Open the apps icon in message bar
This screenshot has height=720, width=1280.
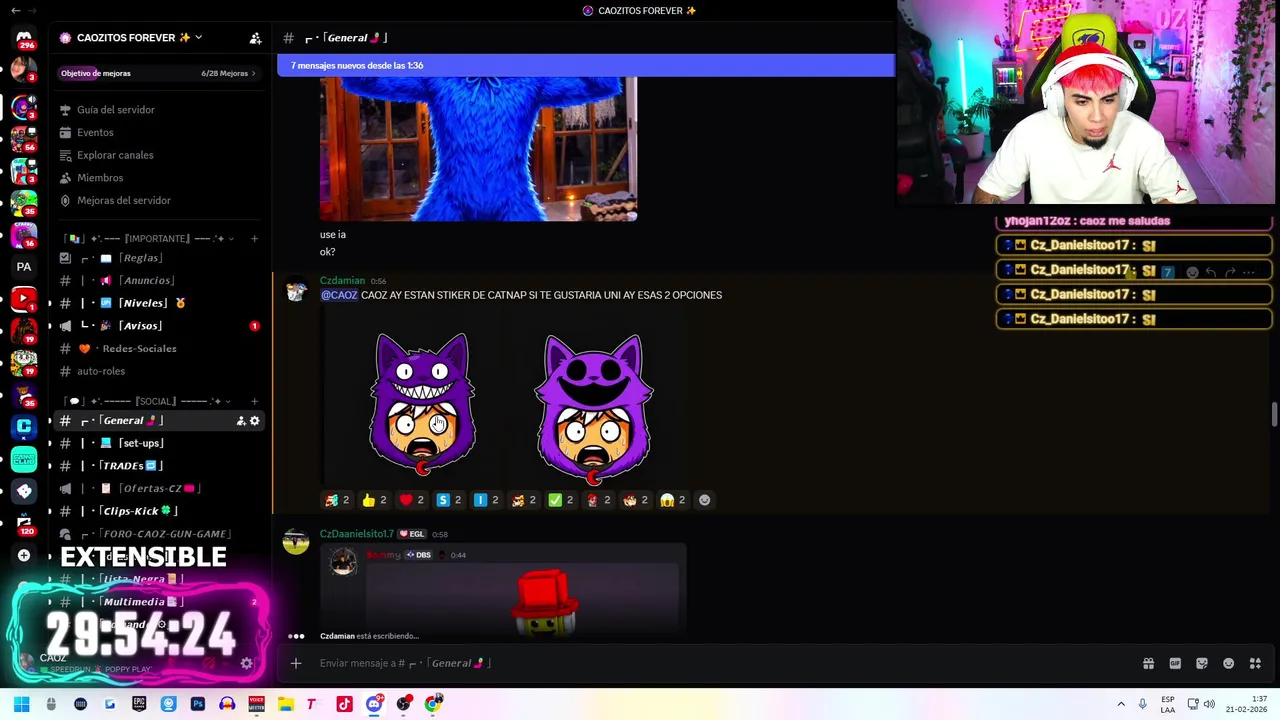(x=1255, y=663)
